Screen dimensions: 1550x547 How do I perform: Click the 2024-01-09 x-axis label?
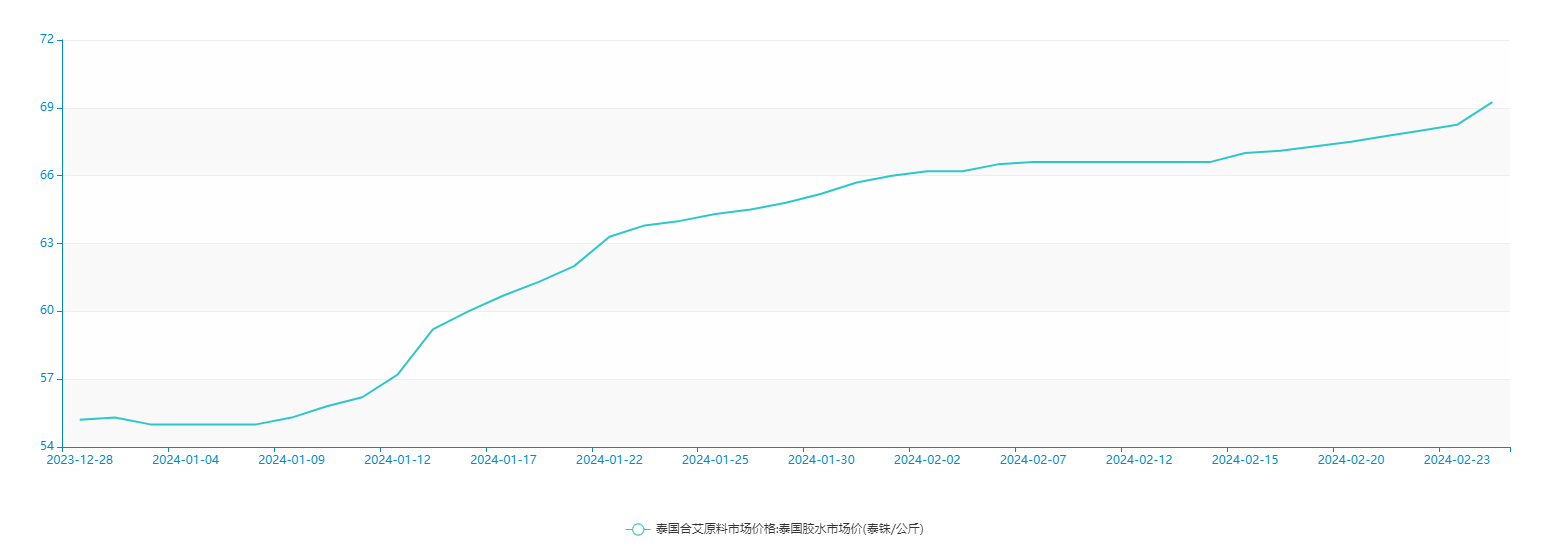pos(291,460)
